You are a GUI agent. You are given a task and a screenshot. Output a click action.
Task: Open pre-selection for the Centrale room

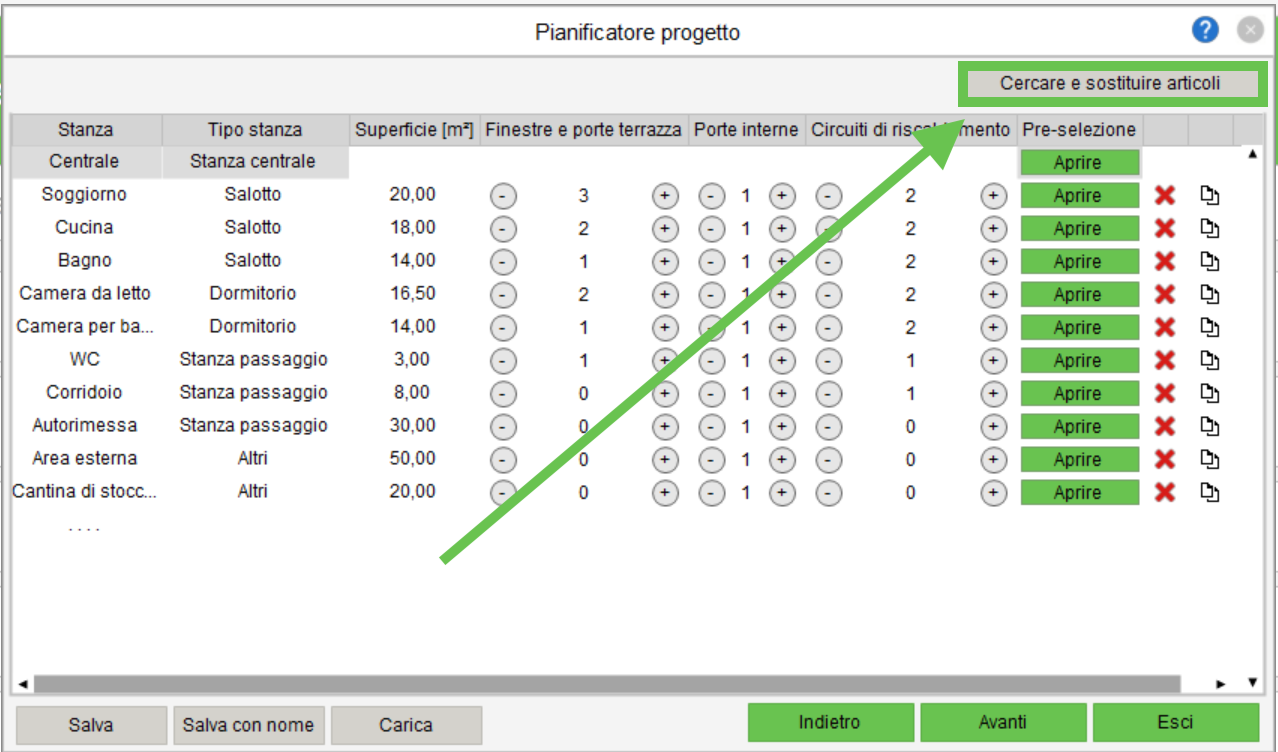coord(1079,162)
